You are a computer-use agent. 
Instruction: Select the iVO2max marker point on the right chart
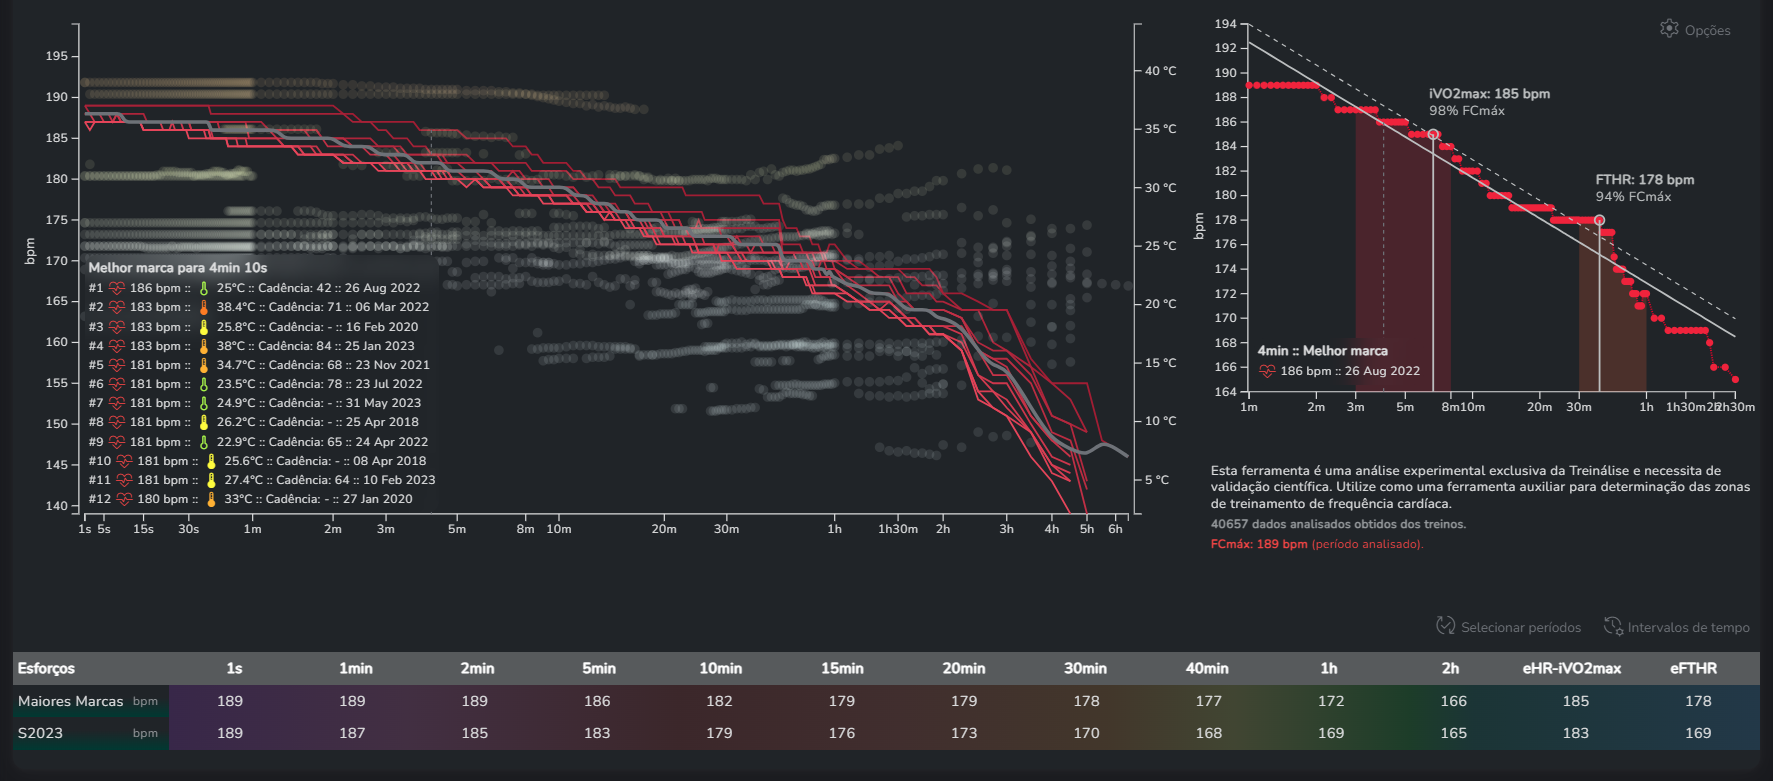(1433, 134)
